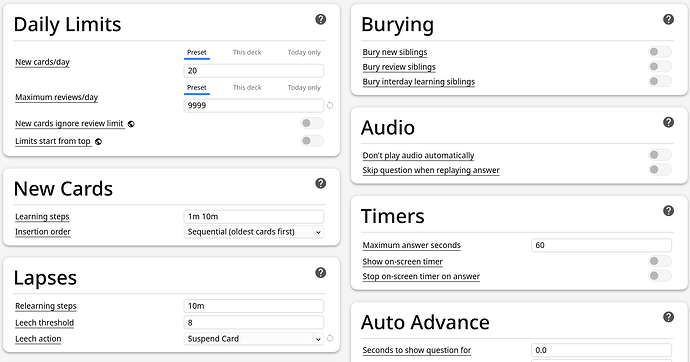Enable Bury new siblings

[660, 52]
